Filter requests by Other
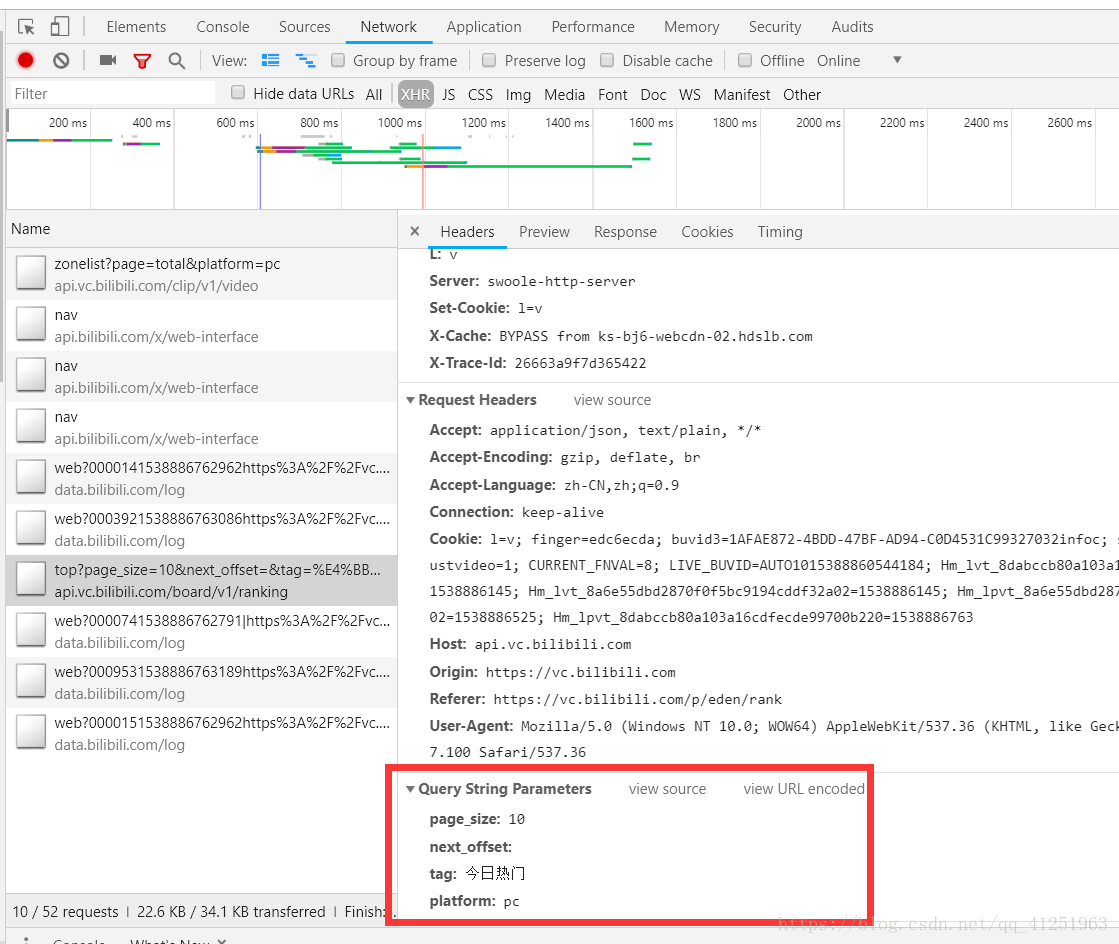 coord(802,94)
